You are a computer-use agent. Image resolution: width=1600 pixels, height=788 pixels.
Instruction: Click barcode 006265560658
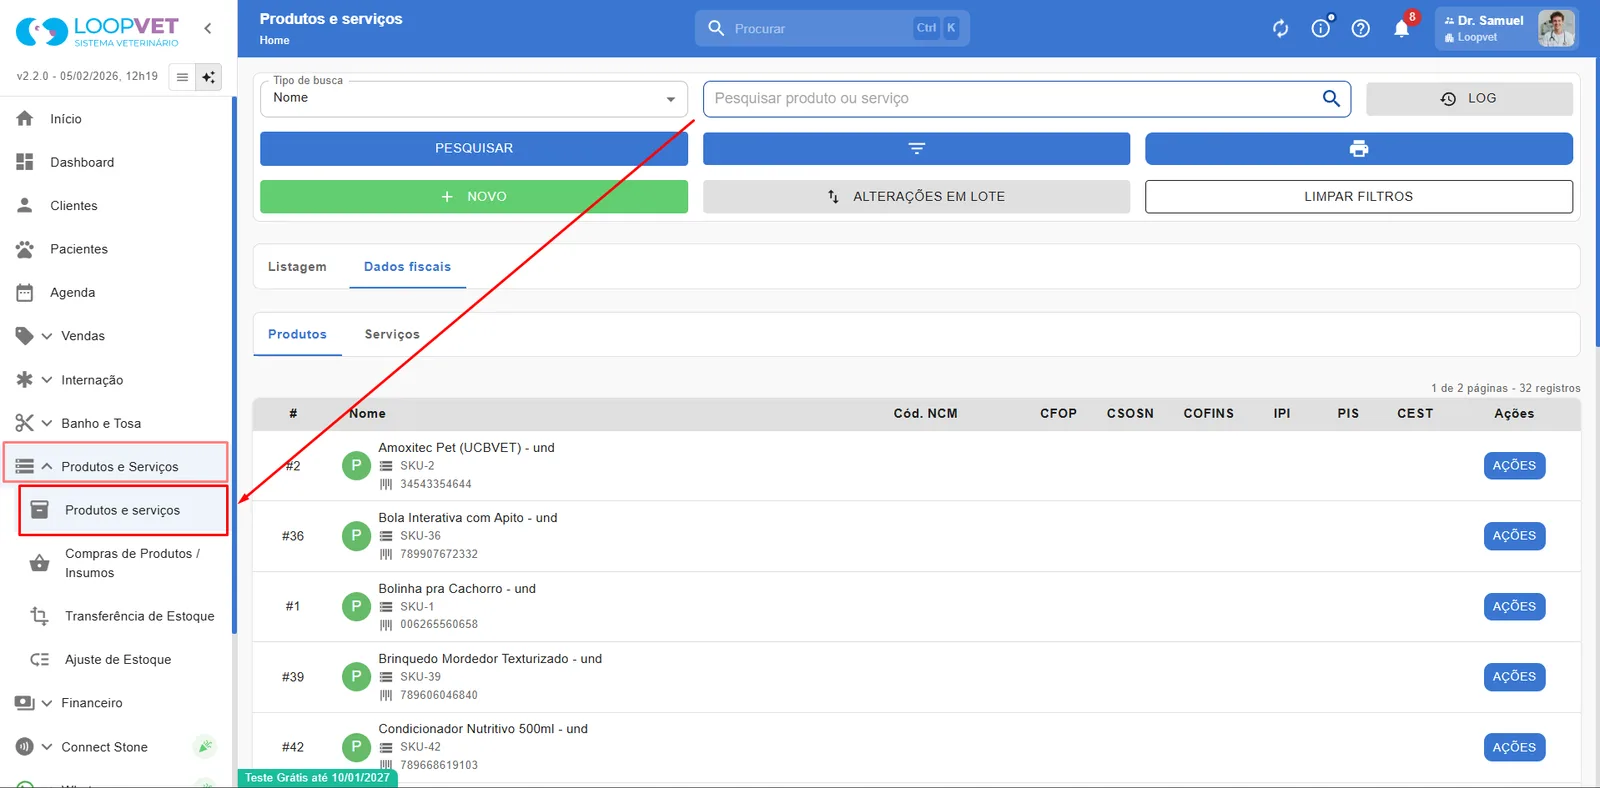pyautogui.click(x=439, y=624)
